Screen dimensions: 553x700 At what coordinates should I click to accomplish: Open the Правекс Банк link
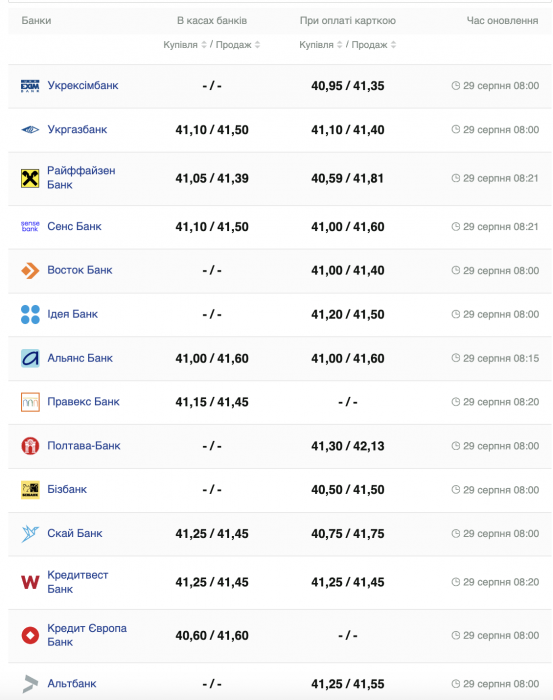(x=83, y=402)
